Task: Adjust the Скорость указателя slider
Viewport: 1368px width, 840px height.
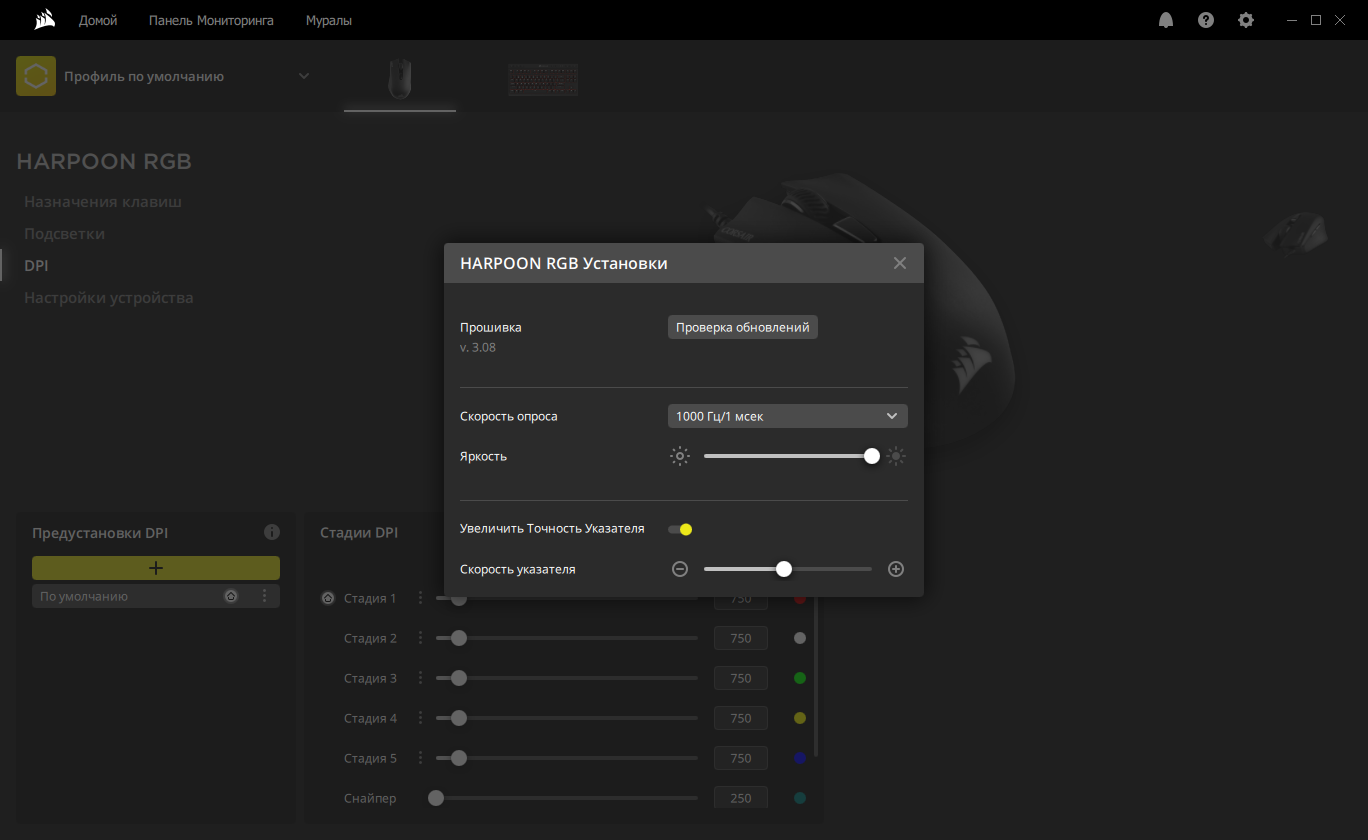Action: click(x=788, y=569)
